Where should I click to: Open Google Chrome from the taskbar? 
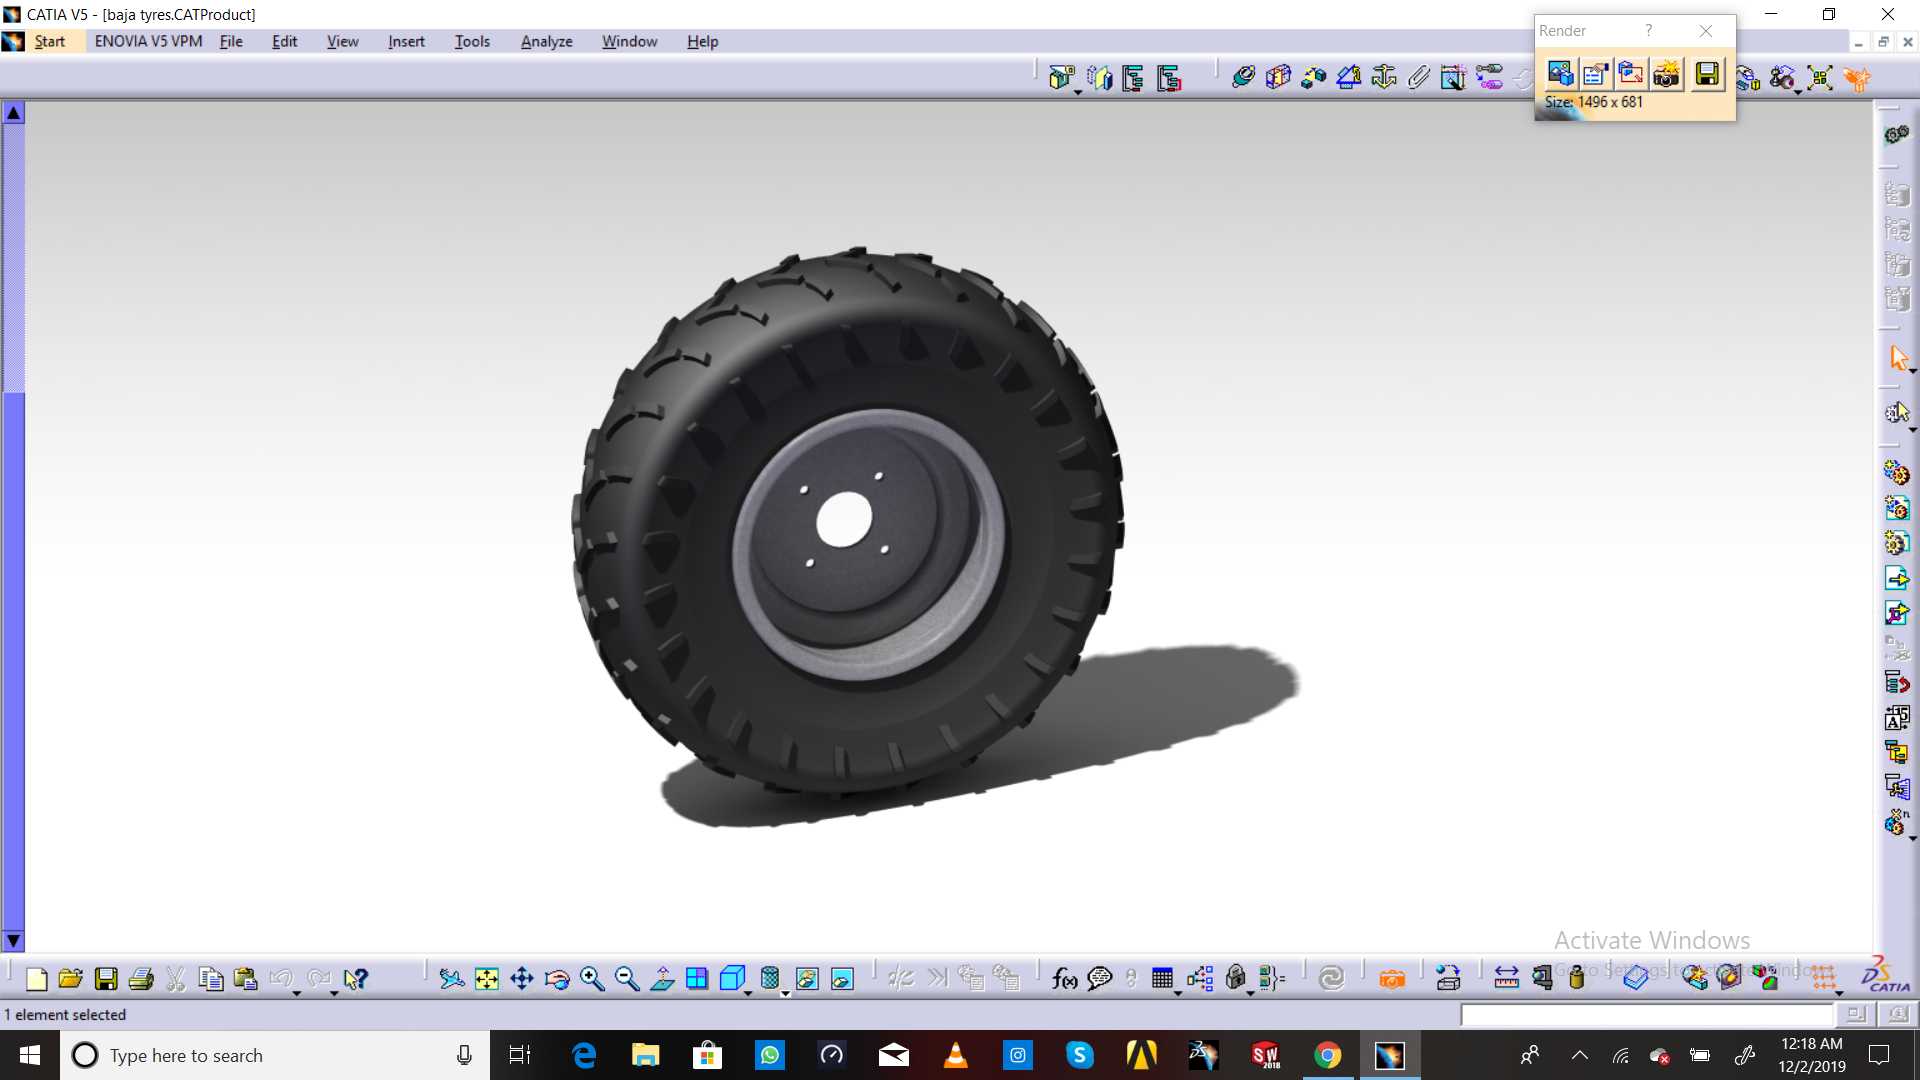click(x=1327, y=1055)
